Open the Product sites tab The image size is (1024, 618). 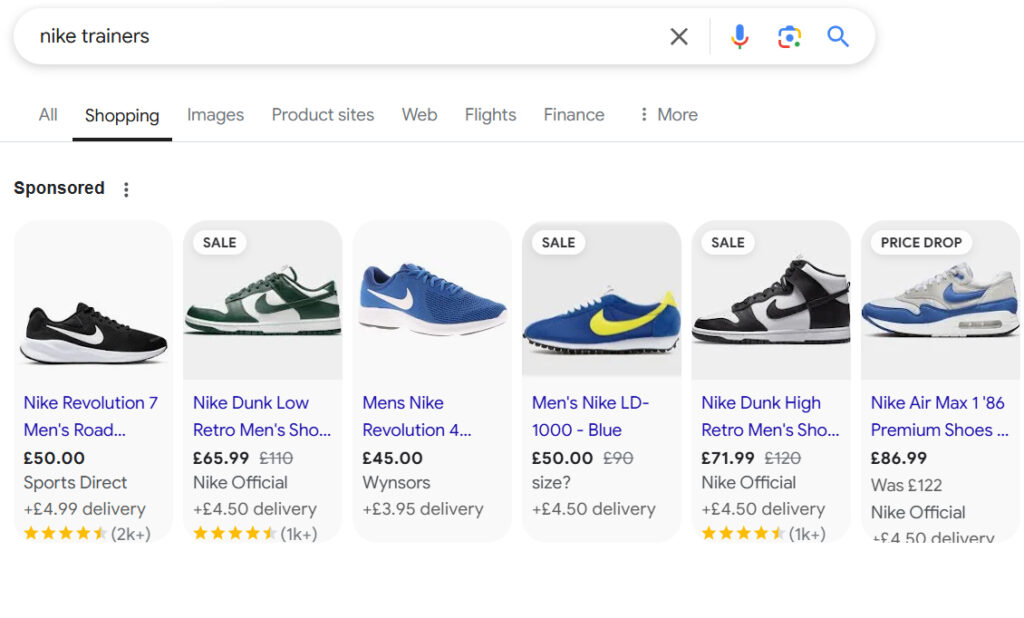point(323,115)
